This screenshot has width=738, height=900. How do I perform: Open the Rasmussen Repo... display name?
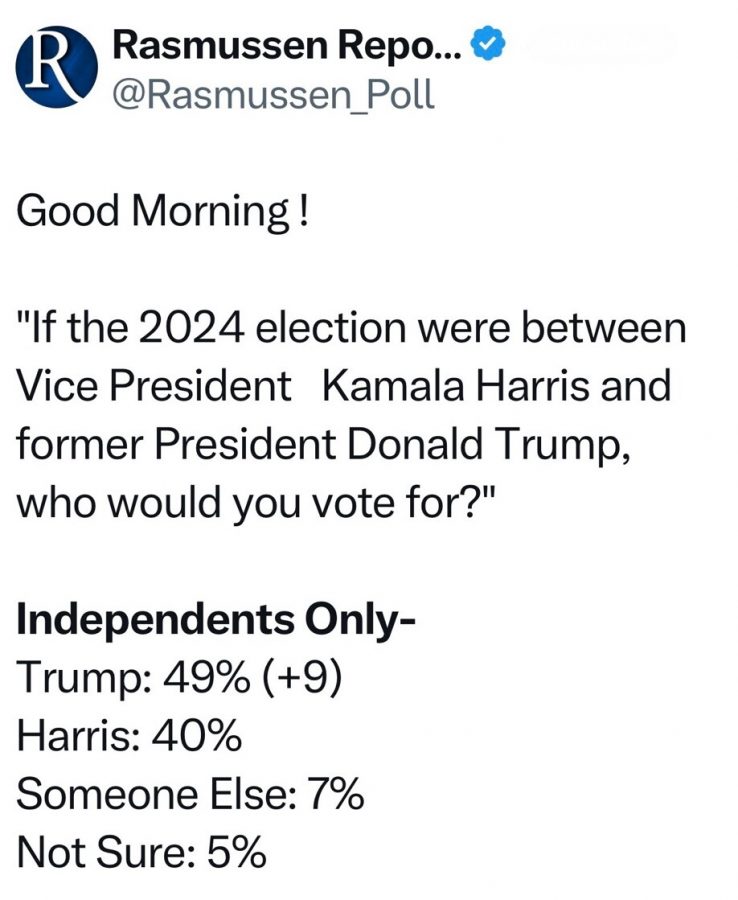pos(288,45)
